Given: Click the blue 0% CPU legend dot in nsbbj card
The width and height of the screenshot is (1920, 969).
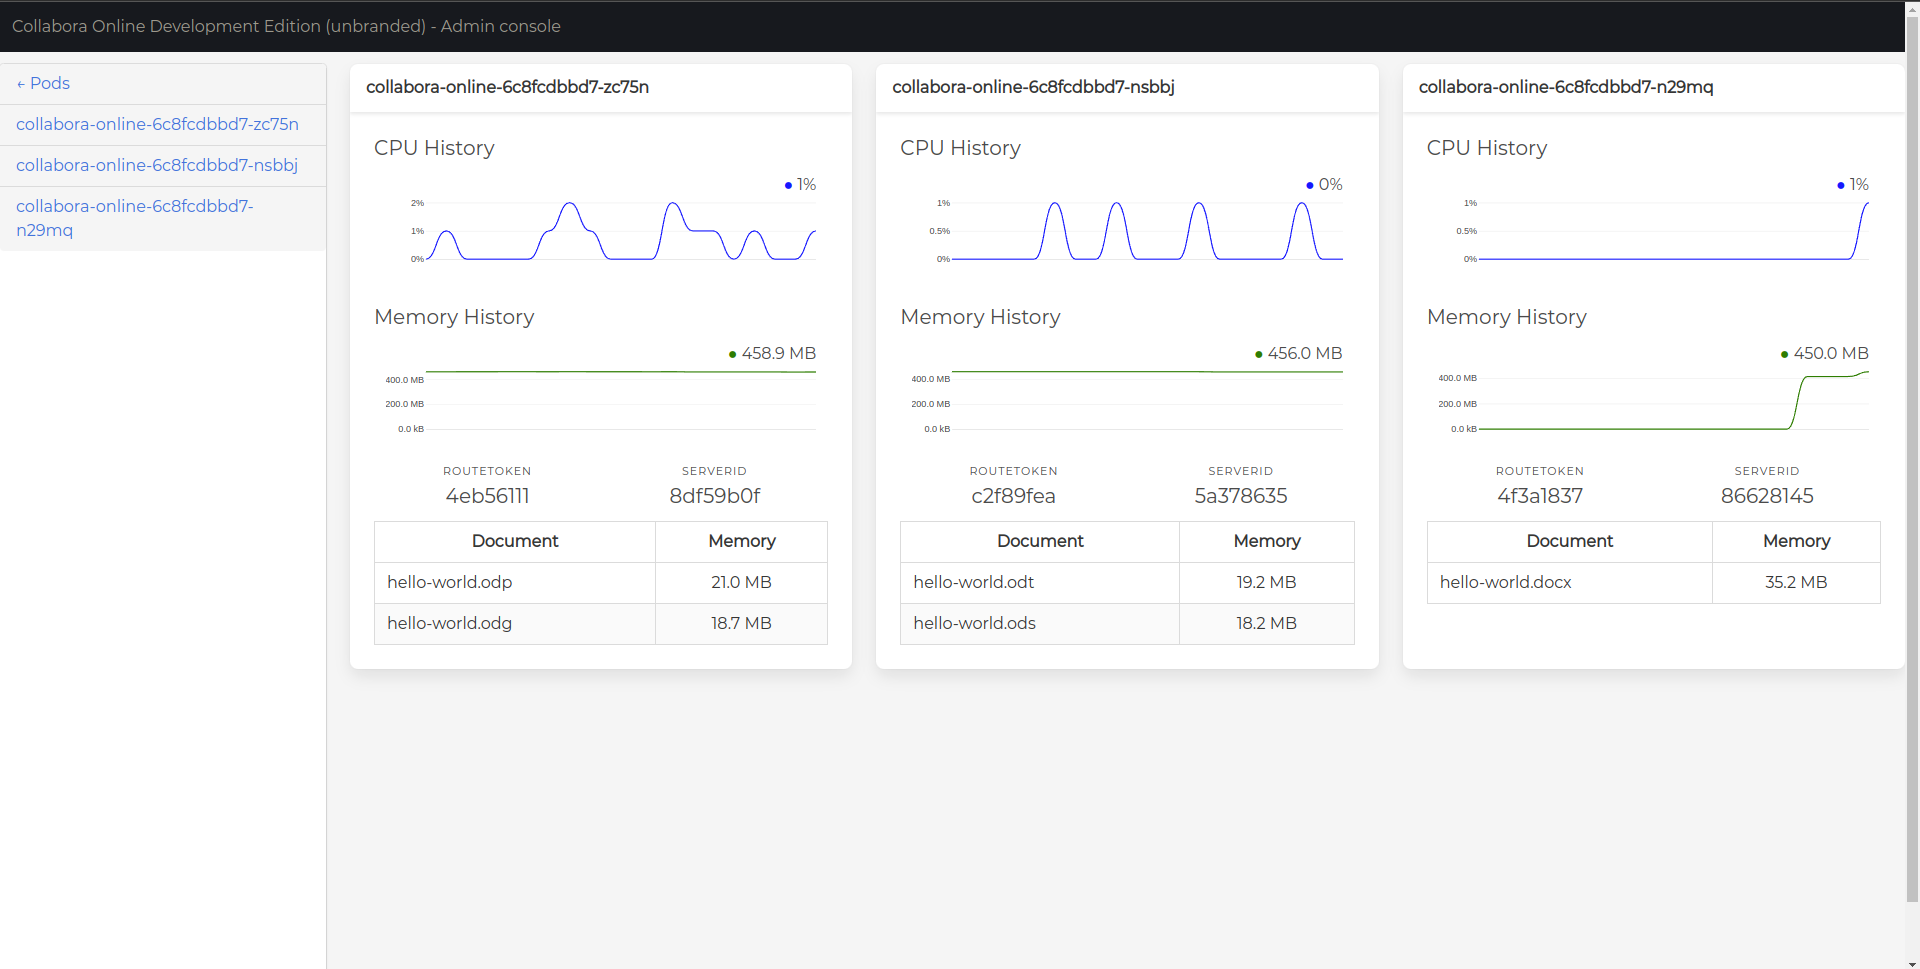Looking at the screenshot, I should pyautogui.click(x=1310, y=186).
